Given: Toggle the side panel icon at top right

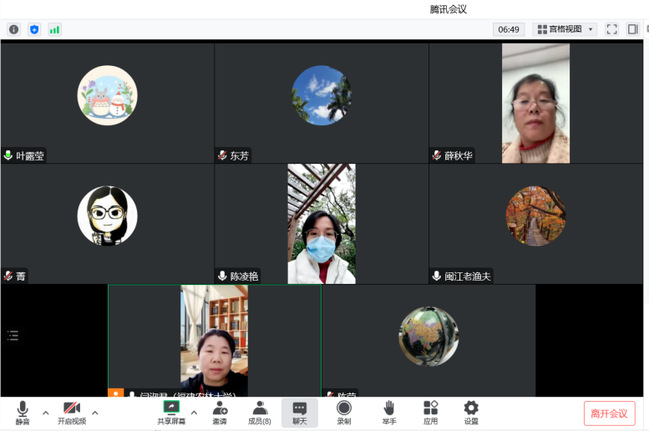Looking at the screenshot, I should [633, 30].
